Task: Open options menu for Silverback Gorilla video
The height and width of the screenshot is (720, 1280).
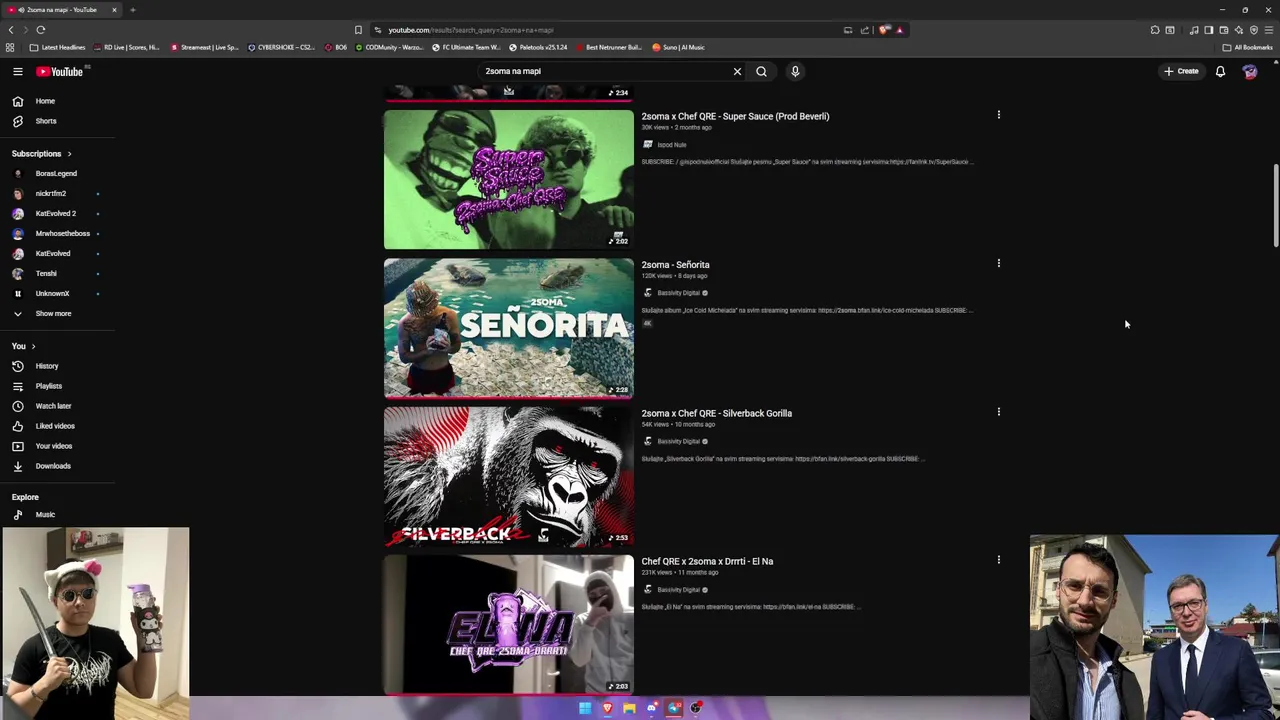Action: 998,411
